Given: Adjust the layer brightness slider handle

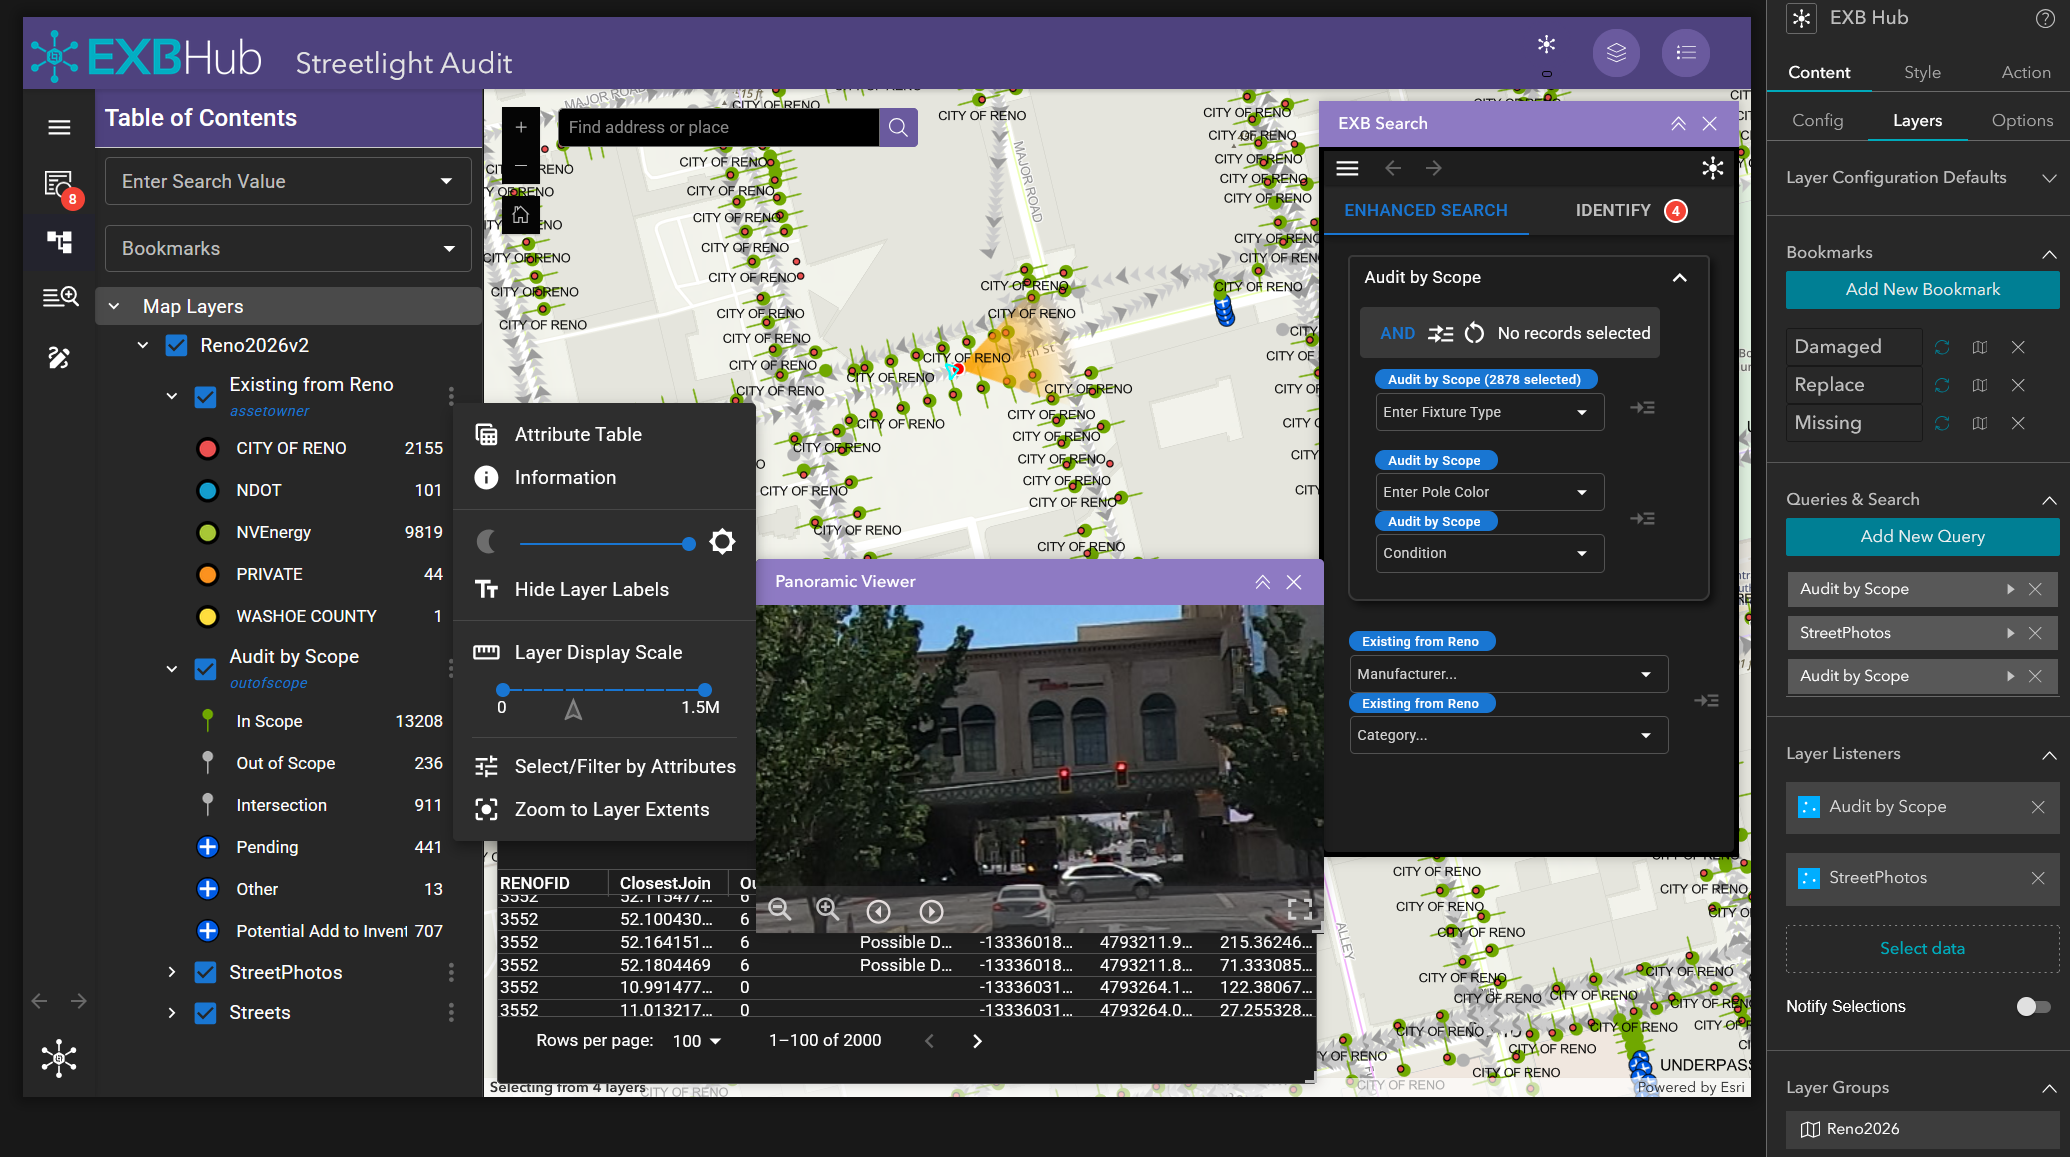Looking at the screenshot, I should 688,543.
